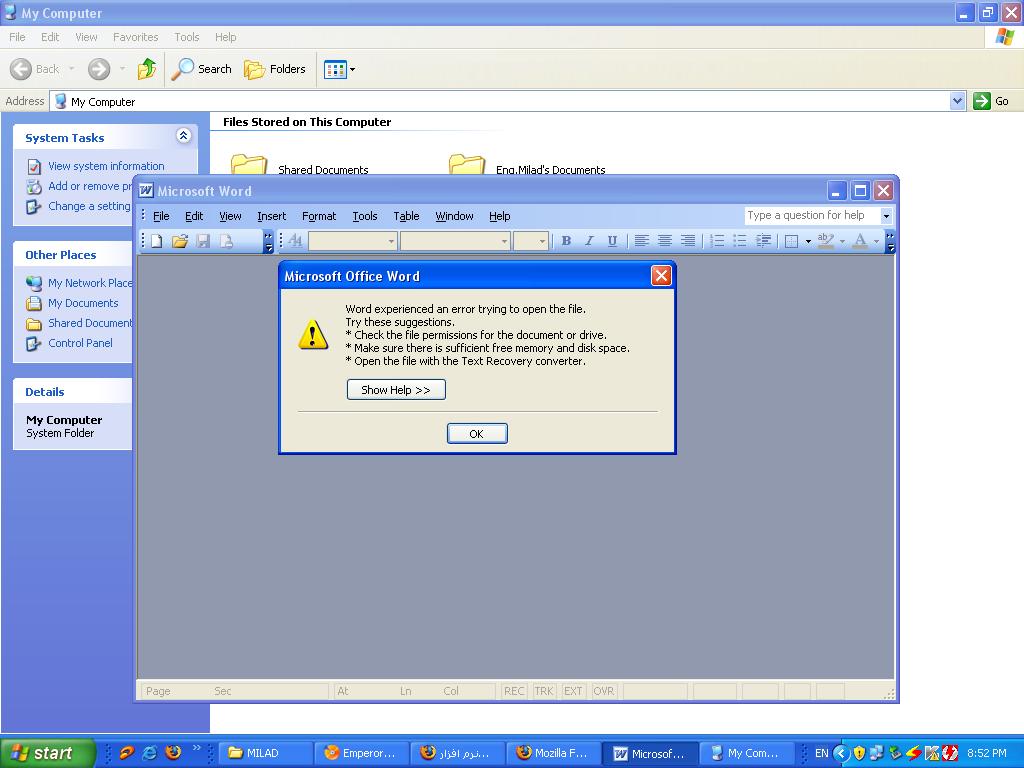
Task: Open the border style dropdown arrow
Action: pyautogui.click(x=808, y=242)
